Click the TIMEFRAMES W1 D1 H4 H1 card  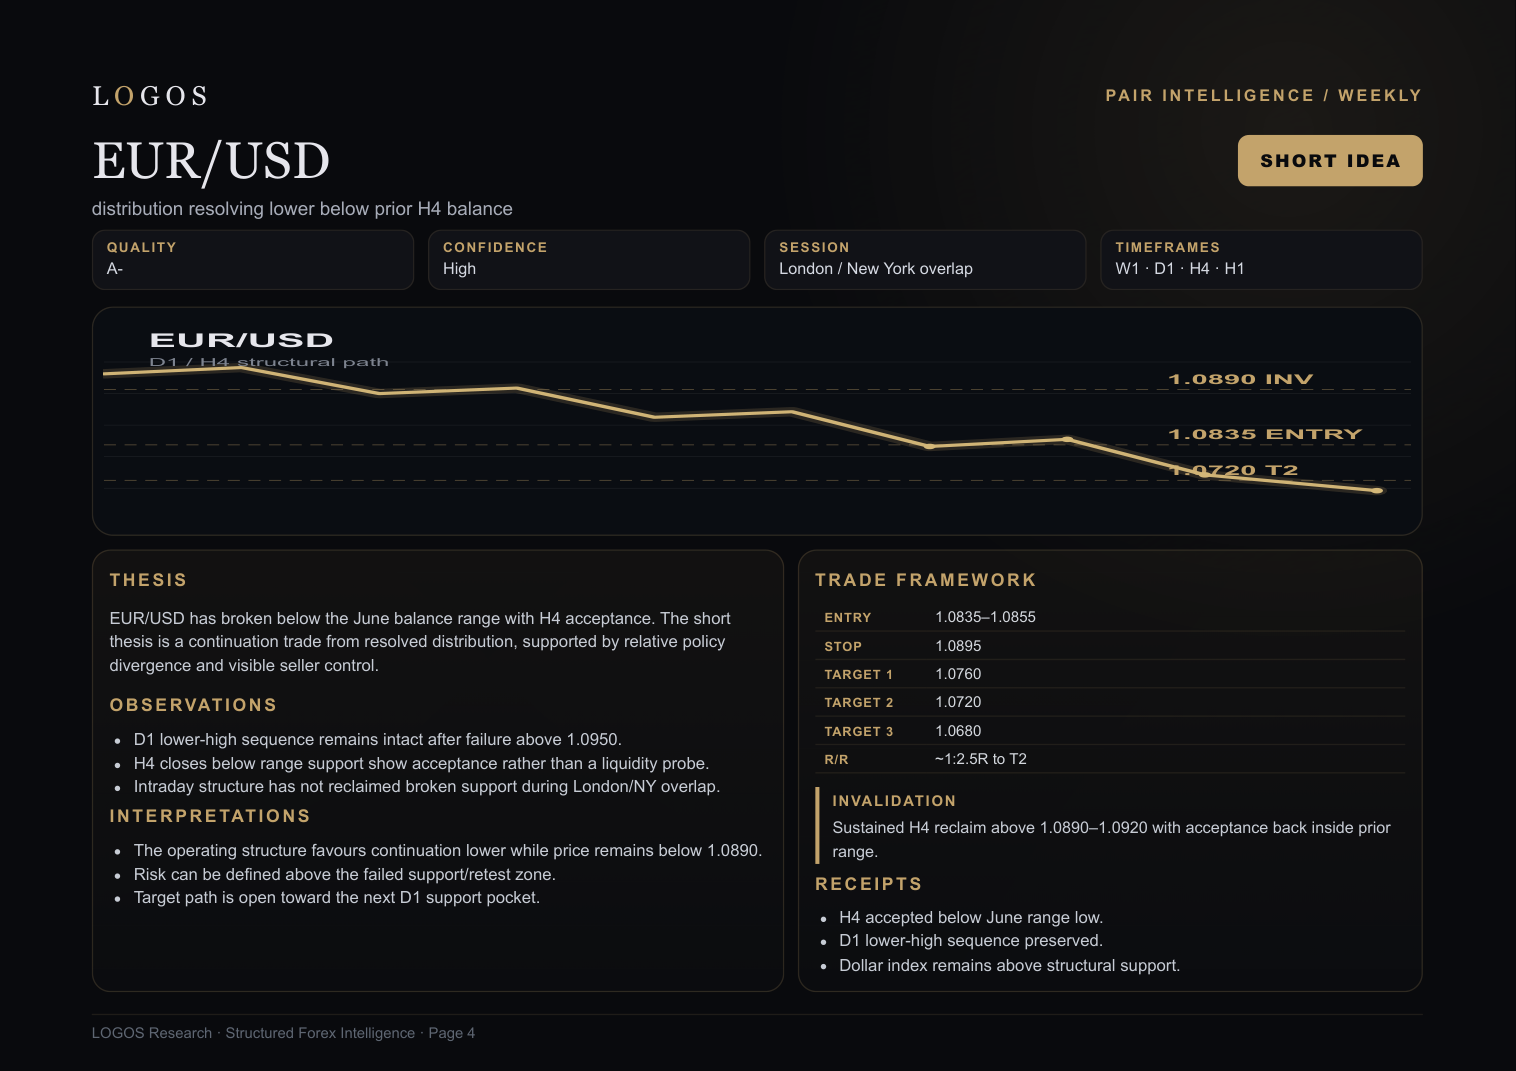click(x=1261, y=260)
